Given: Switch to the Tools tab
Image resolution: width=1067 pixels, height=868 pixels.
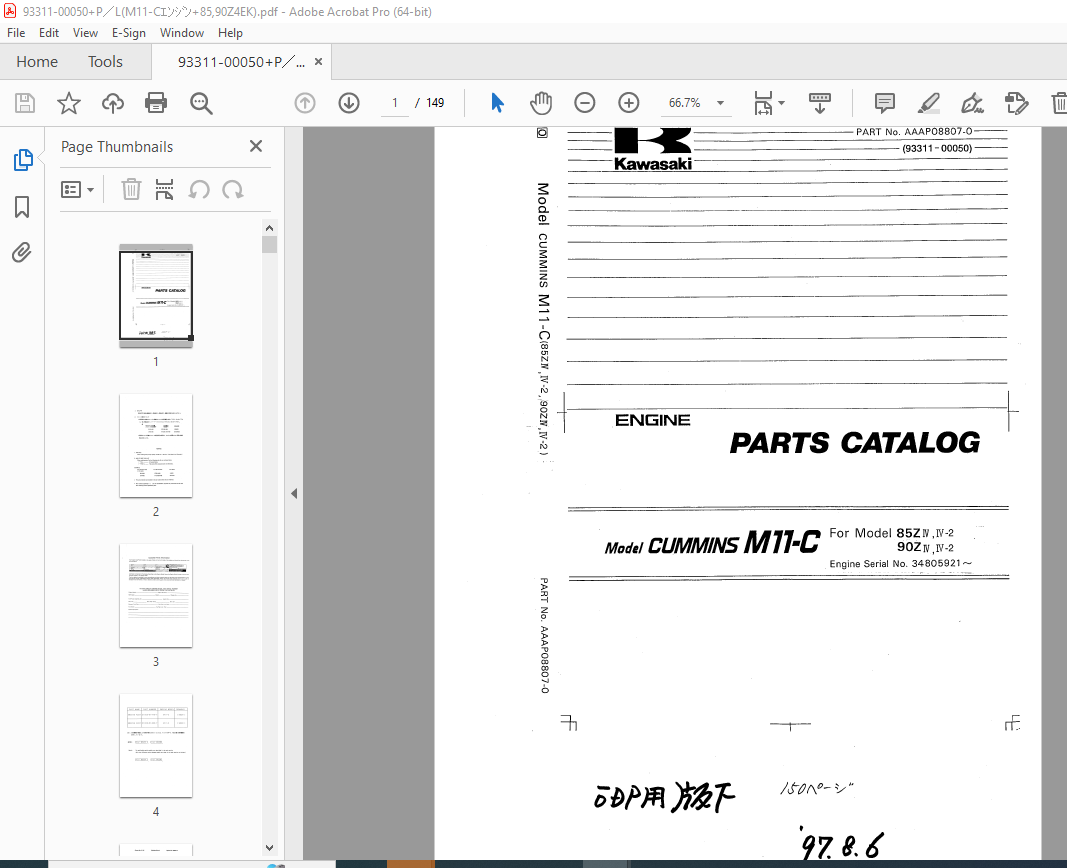Looking at the screenshot, I should coord(105,62).
